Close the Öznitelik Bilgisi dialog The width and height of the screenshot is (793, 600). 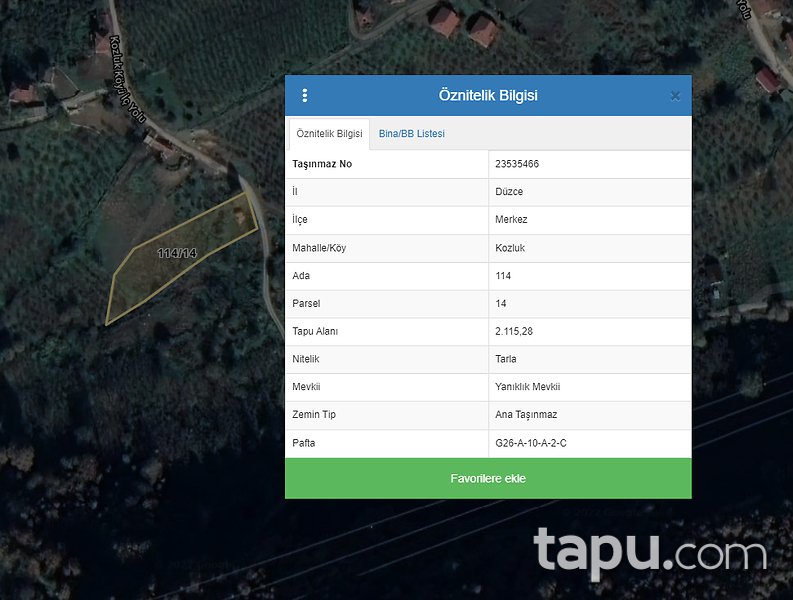(x=675, y=96)
